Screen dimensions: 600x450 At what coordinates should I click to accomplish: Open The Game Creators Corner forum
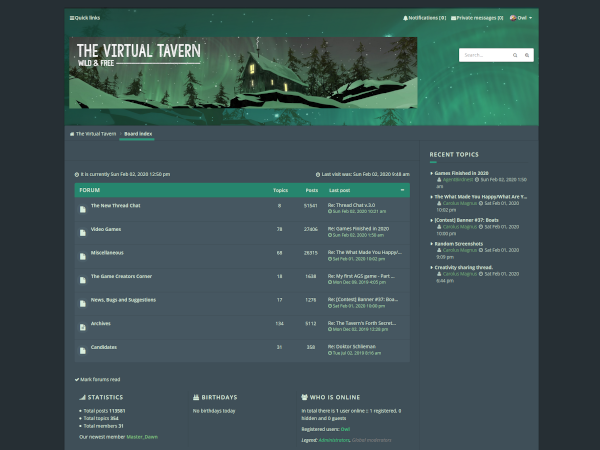(x=121, y=276)
